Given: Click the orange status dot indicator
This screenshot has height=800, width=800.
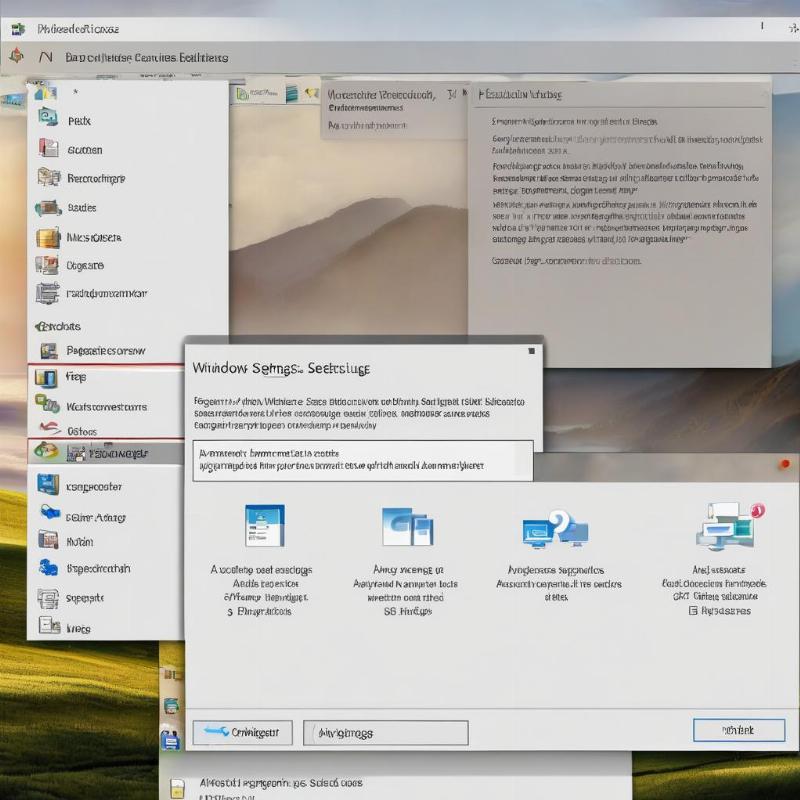Looking at the screenshot, I should (783, 463).
